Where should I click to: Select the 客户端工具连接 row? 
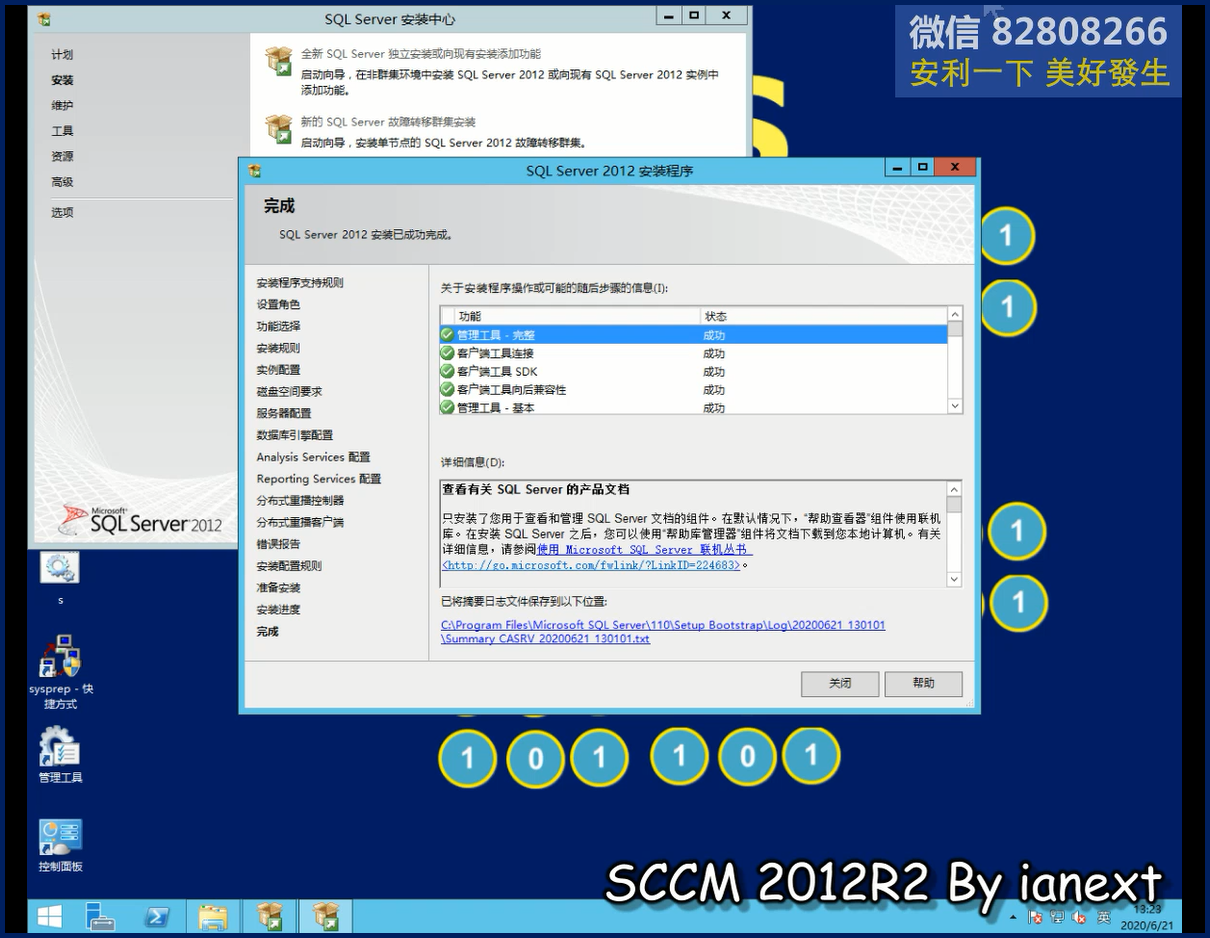(x=693, y=353)
